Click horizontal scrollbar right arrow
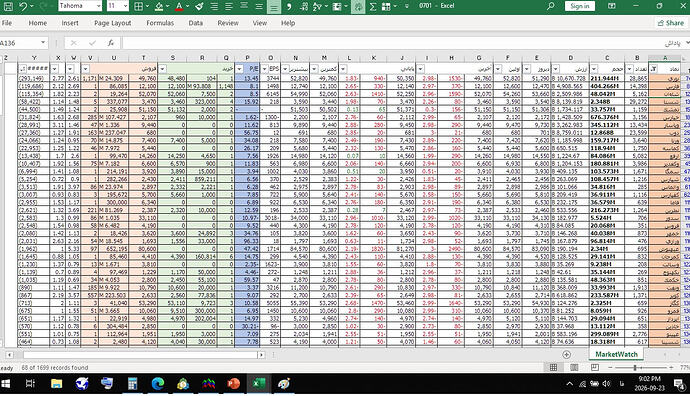 261,355
